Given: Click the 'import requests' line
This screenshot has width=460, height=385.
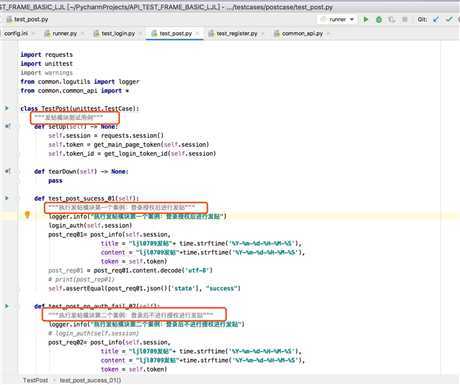Looking at the screenshot, I should click(46, 54).
